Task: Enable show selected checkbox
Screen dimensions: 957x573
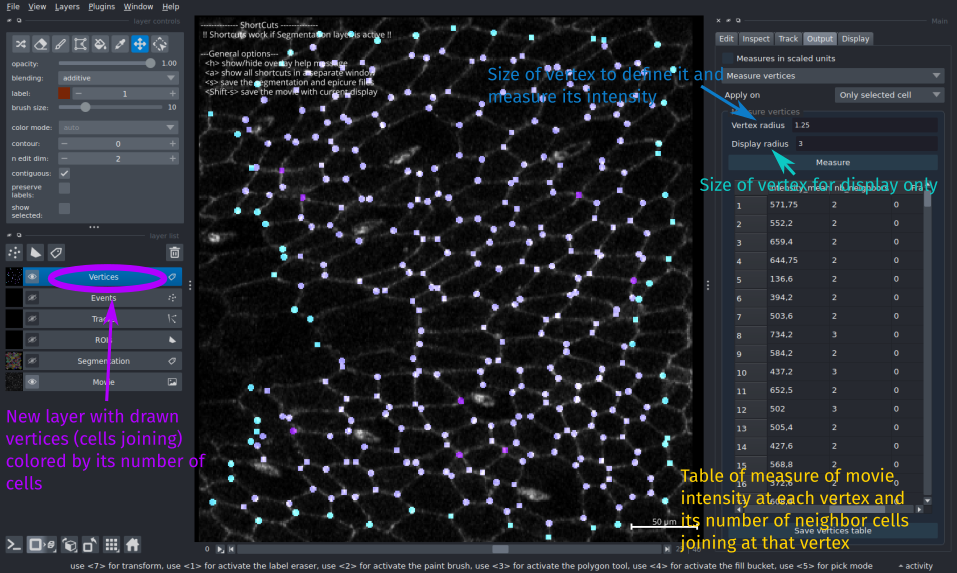Action: pos(64,209)
